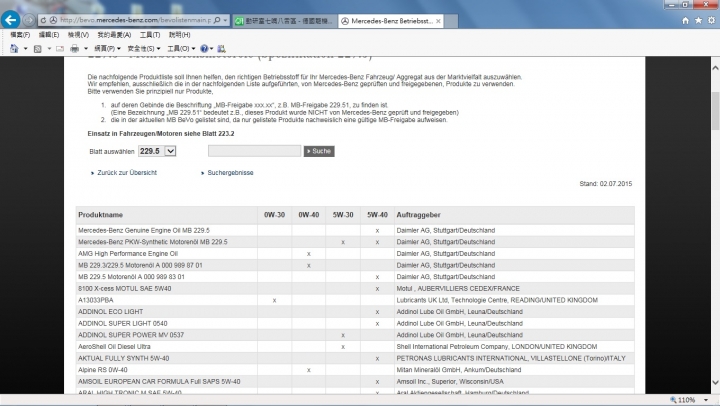
Task: Expand the print options dropdown arrow
Action: point(86,49)
